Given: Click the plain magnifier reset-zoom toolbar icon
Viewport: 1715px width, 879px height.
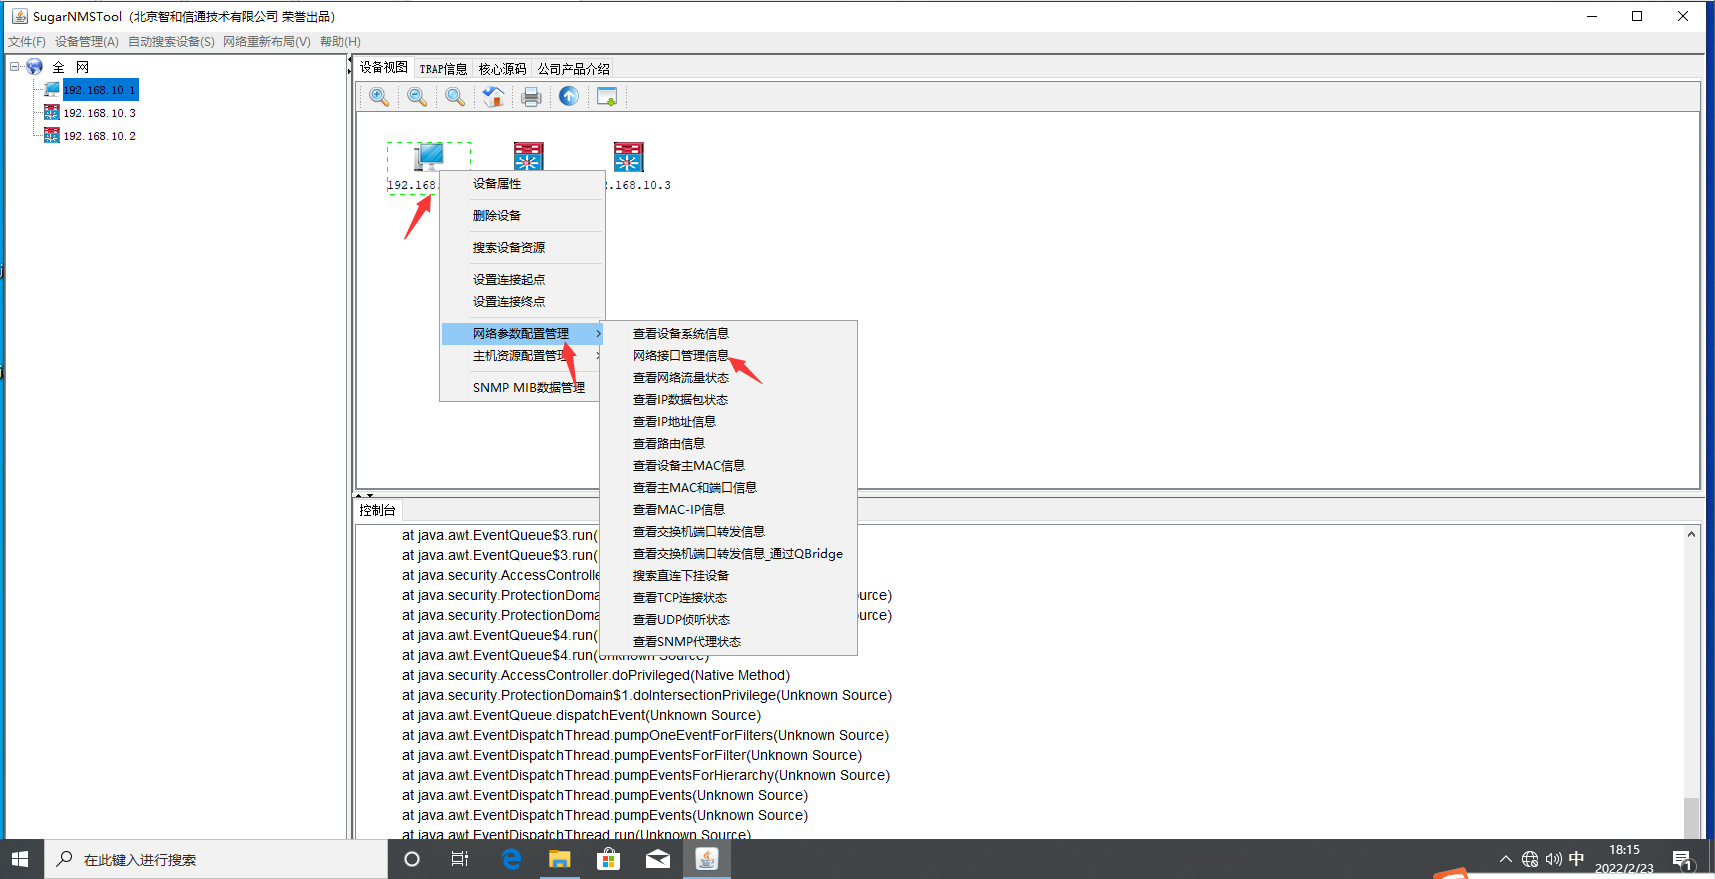Looking at the screenshot, I should click(x=455, y=96).
